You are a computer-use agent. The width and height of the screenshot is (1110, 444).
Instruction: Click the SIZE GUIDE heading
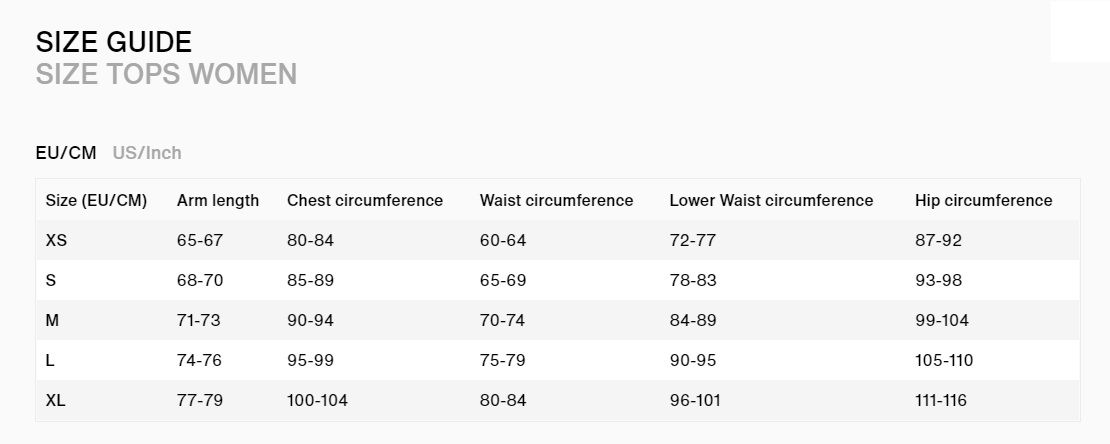(113, 42)
